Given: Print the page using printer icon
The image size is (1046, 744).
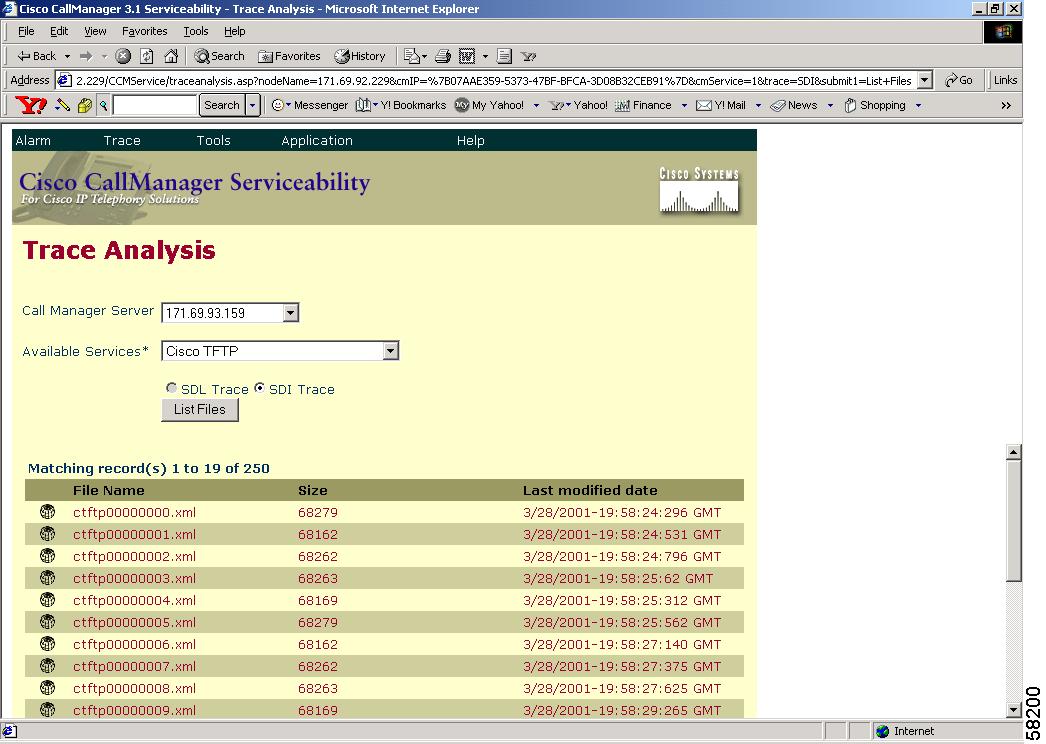Looking at the screenshot, I should pyautogui.click(x=443, y=56).
